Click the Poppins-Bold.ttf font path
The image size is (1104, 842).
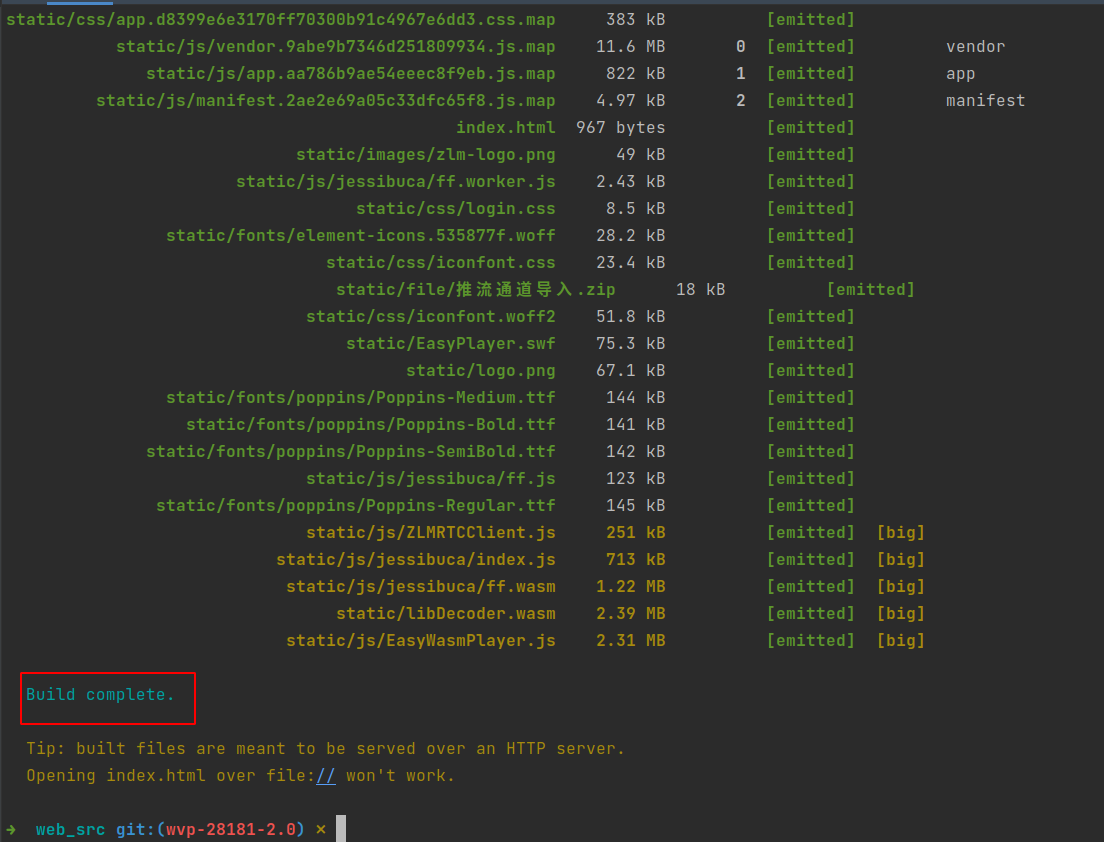(x=370, y=425)
